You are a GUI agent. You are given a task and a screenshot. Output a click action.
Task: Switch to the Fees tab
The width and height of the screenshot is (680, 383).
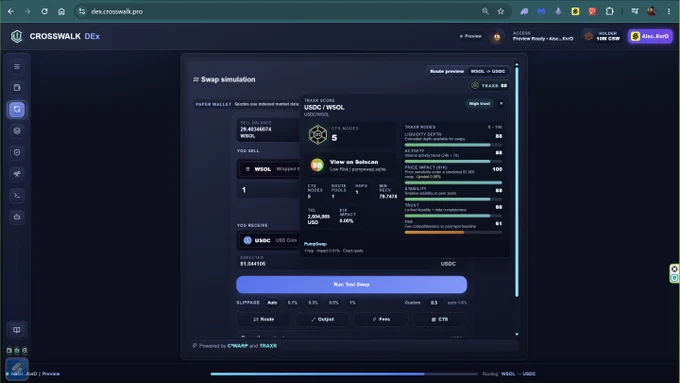click(381, 319)
